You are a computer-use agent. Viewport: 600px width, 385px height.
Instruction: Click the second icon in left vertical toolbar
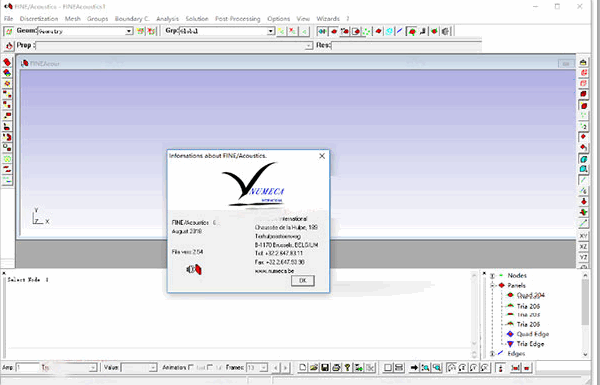pos(7,73)
